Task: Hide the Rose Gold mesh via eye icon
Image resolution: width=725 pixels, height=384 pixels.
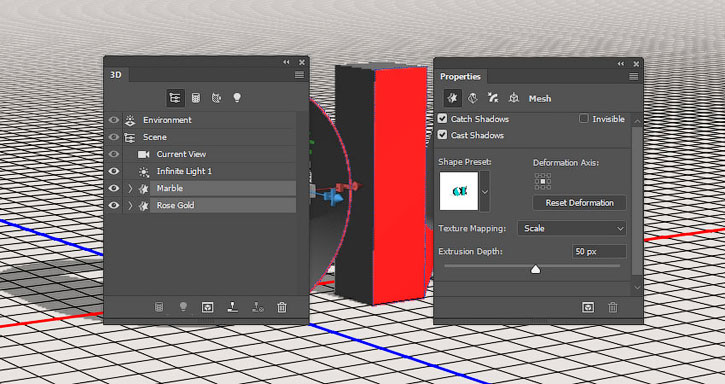Action: click(x=114, y=205)
